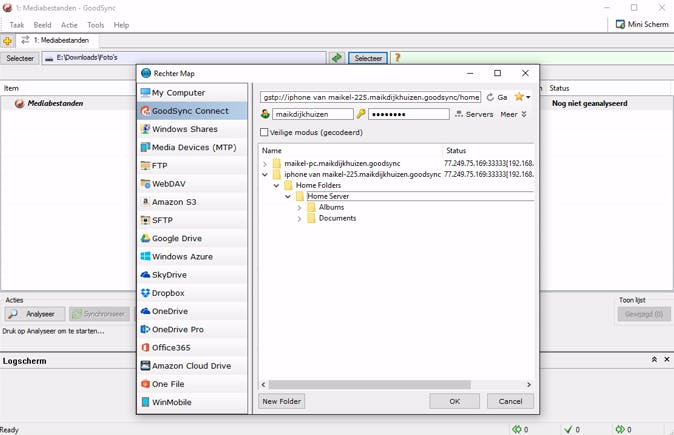Expand the Documents folder

pyautogui.click(x=300, y=219)
